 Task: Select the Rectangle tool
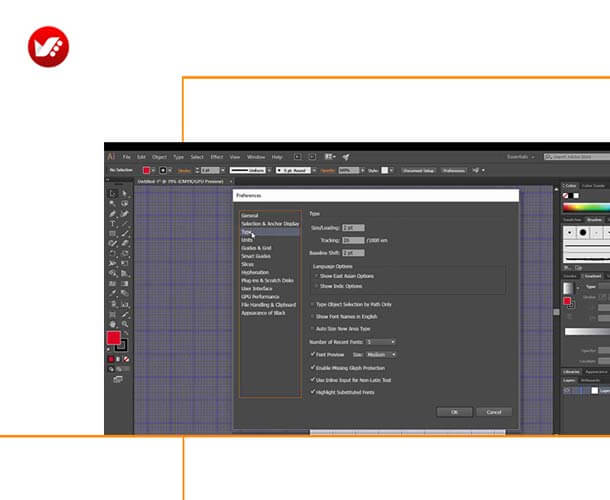pos(113,234)
